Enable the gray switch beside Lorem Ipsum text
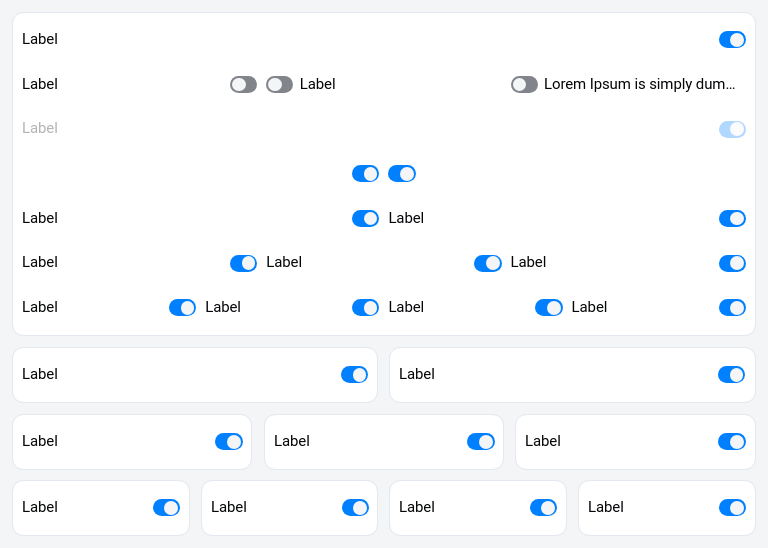 click(524, 85)
